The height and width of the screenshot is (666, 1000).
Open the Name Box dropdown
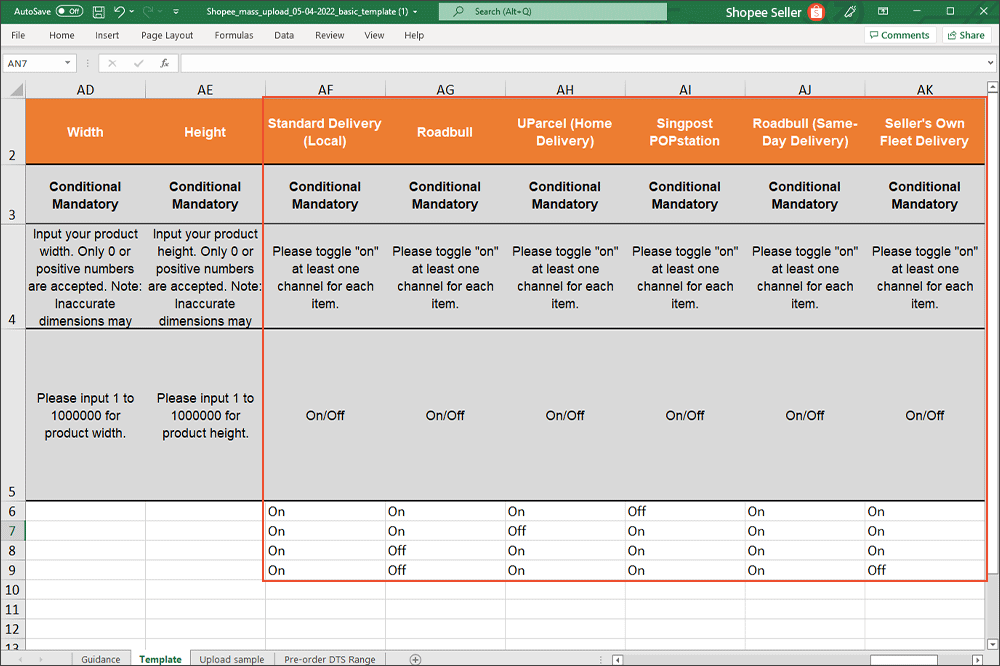pyautogui.click(x=68, y=62)
